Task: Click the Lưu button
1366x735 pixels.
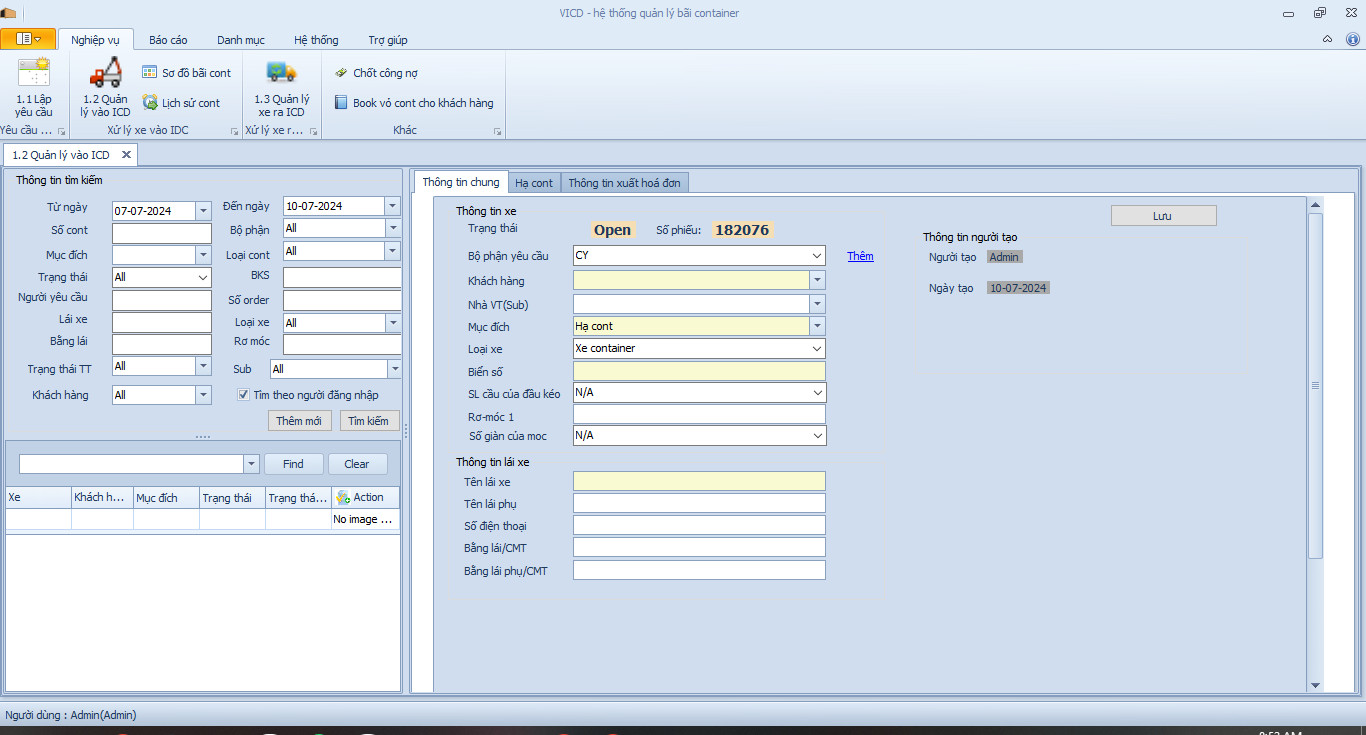Action: 1163,216
